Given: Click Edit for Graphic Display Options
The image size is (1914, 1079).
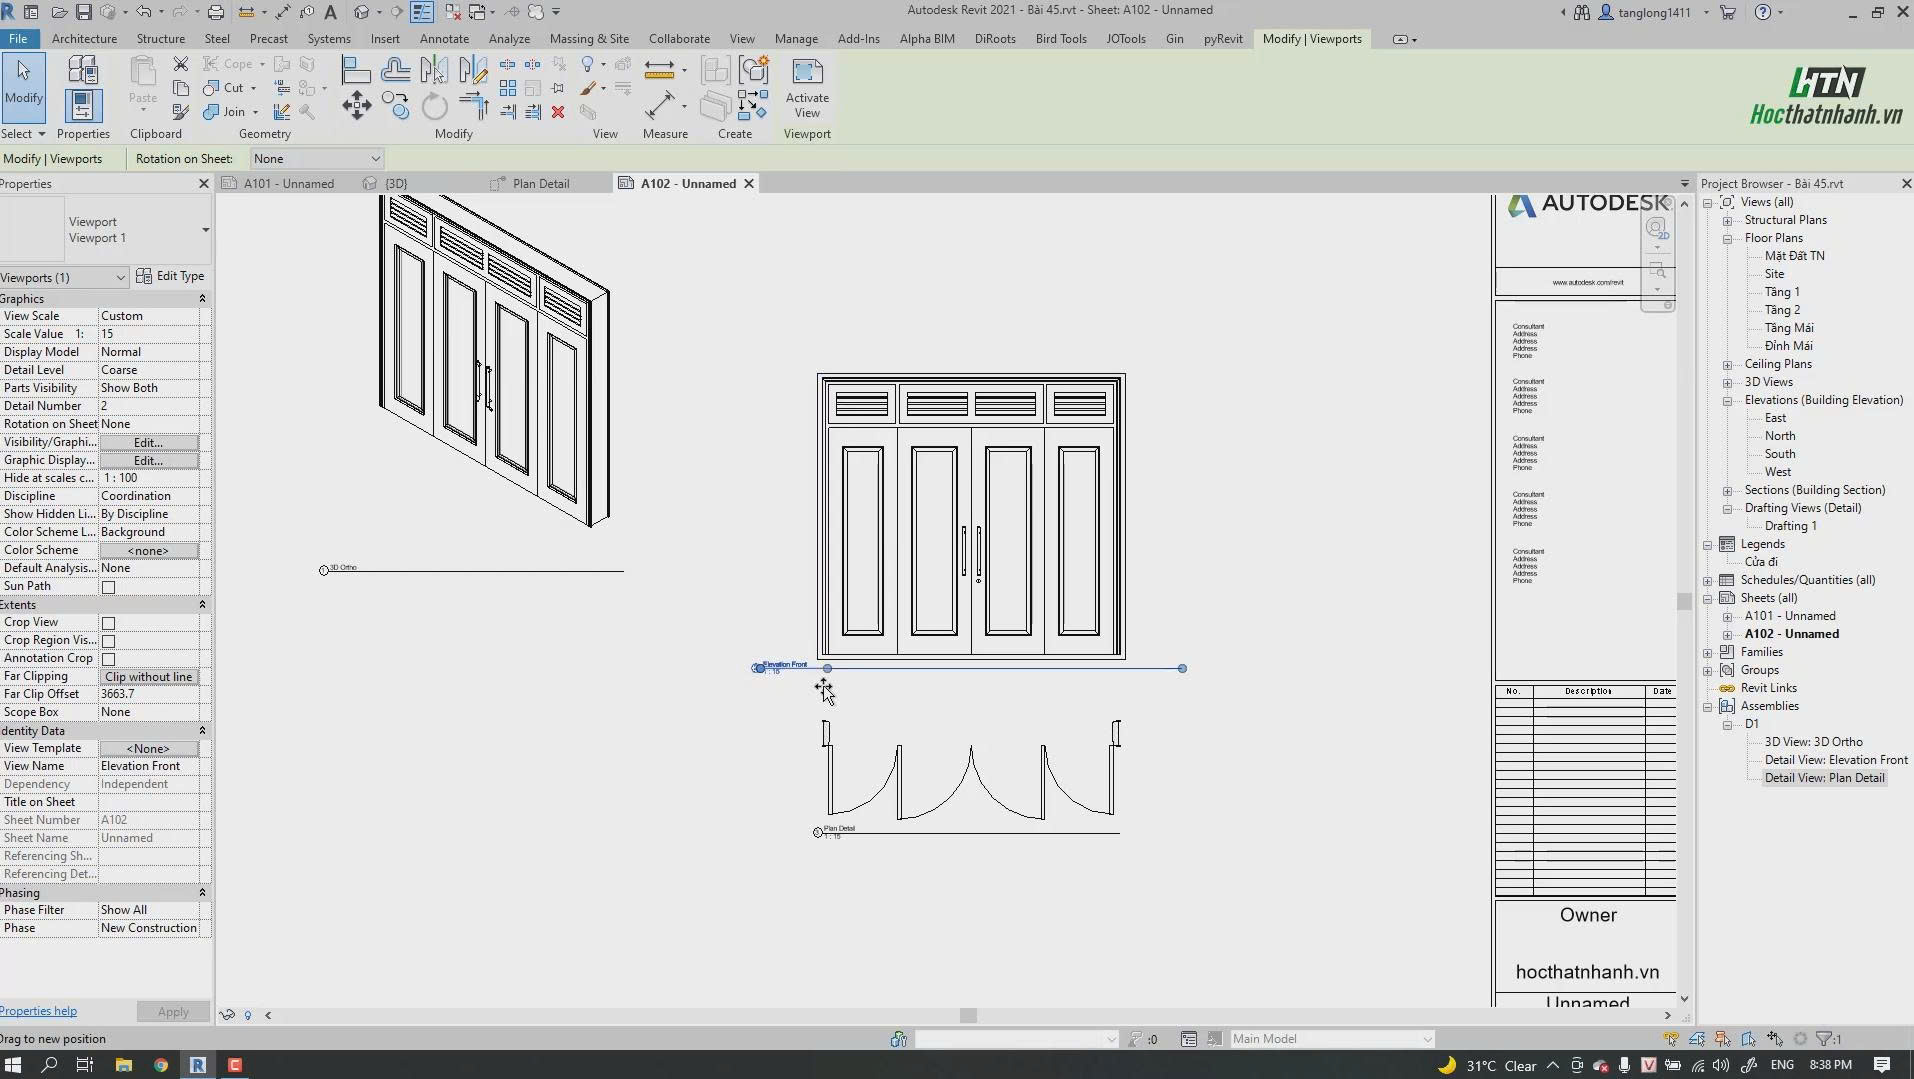Looking at the screenshot, I should [x=148, y=461].
